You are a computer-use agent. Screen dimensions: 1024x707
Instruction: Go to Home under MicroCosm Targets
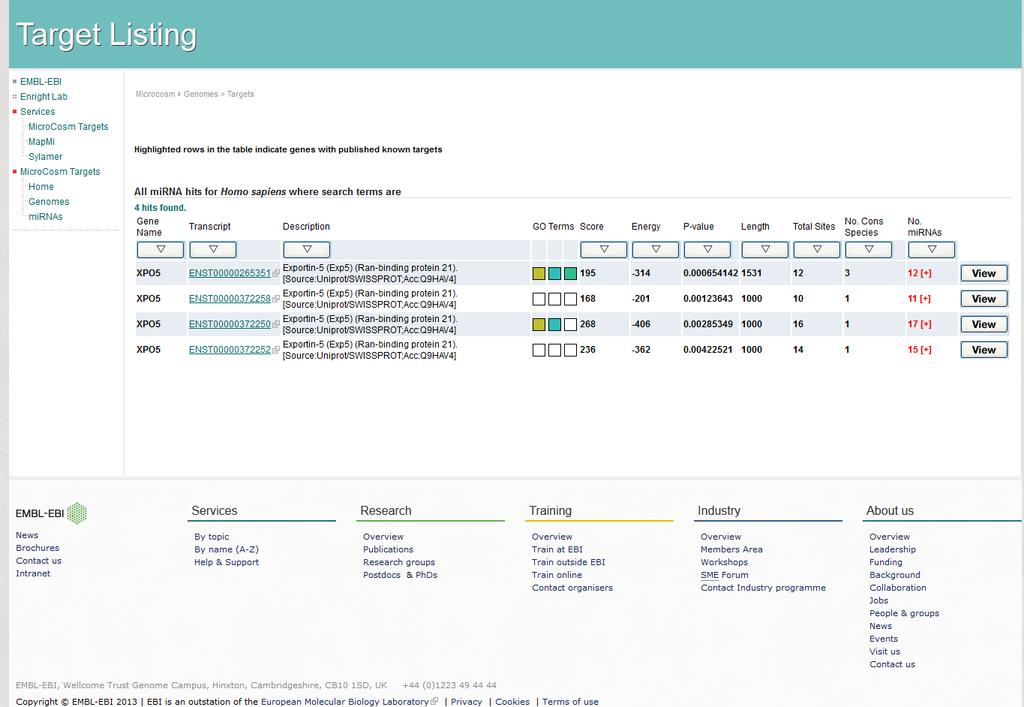tap(40, 187)
